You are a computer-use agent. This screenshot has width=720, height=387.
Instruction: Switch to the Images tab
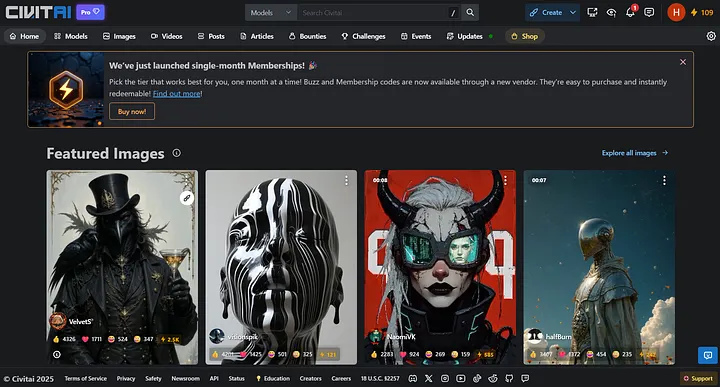pos(119,36)
